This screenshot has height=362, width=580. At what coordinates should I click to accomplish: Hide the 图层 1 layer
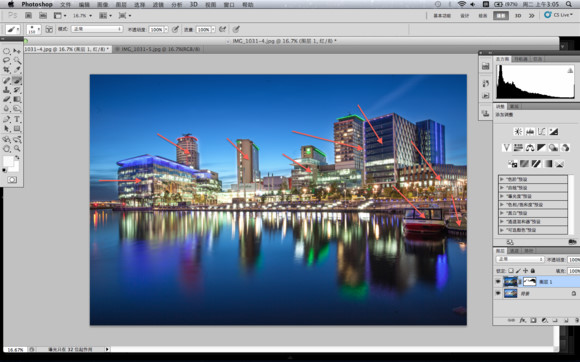click(498, 282)
